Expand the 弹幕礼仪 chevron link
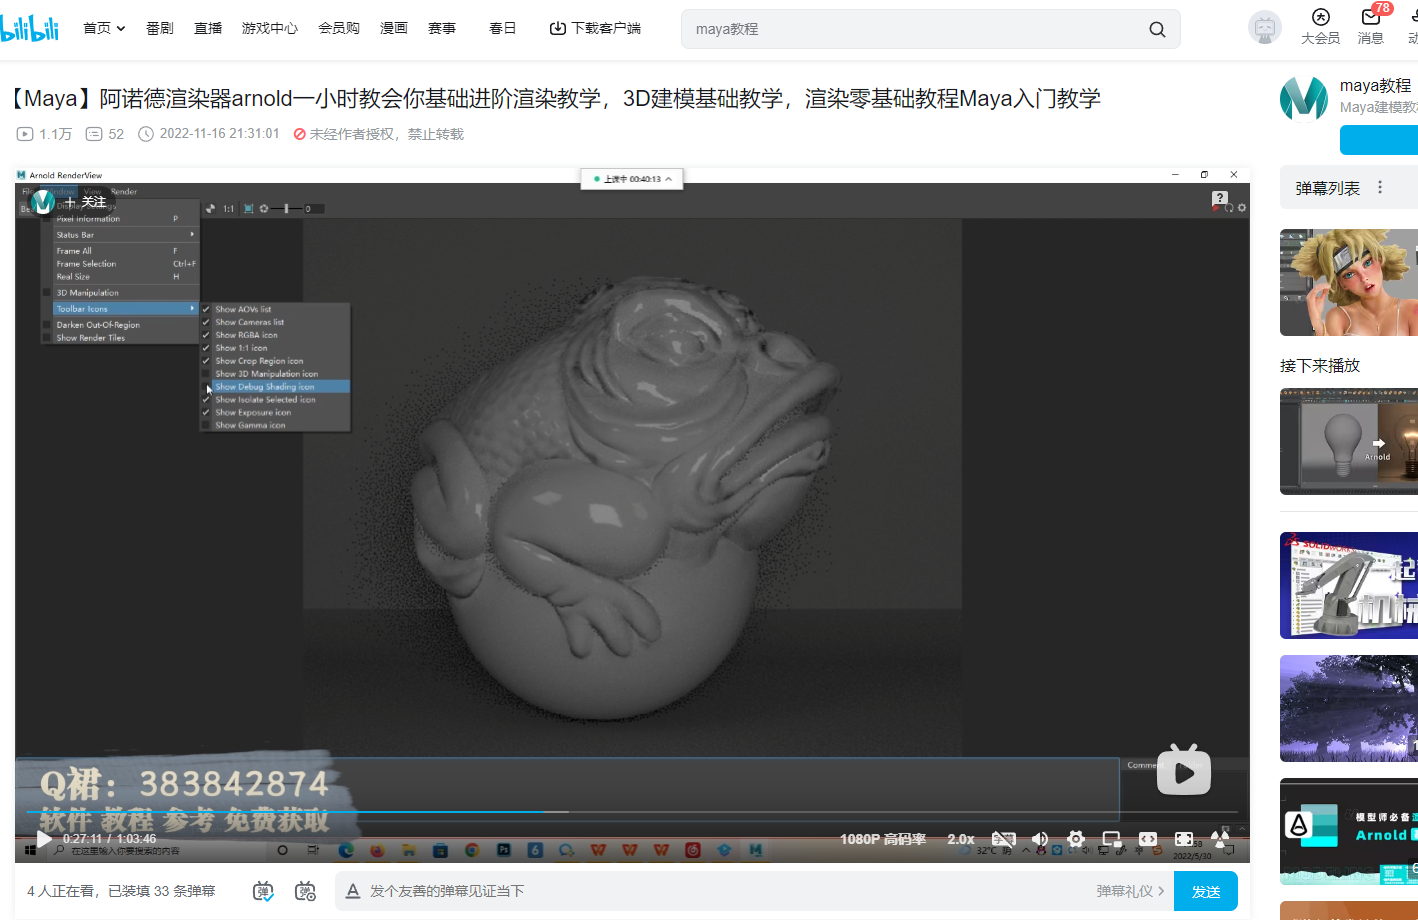This screenshot has height=920, width=1418. pyautogui.click(x=1161, y=891)
